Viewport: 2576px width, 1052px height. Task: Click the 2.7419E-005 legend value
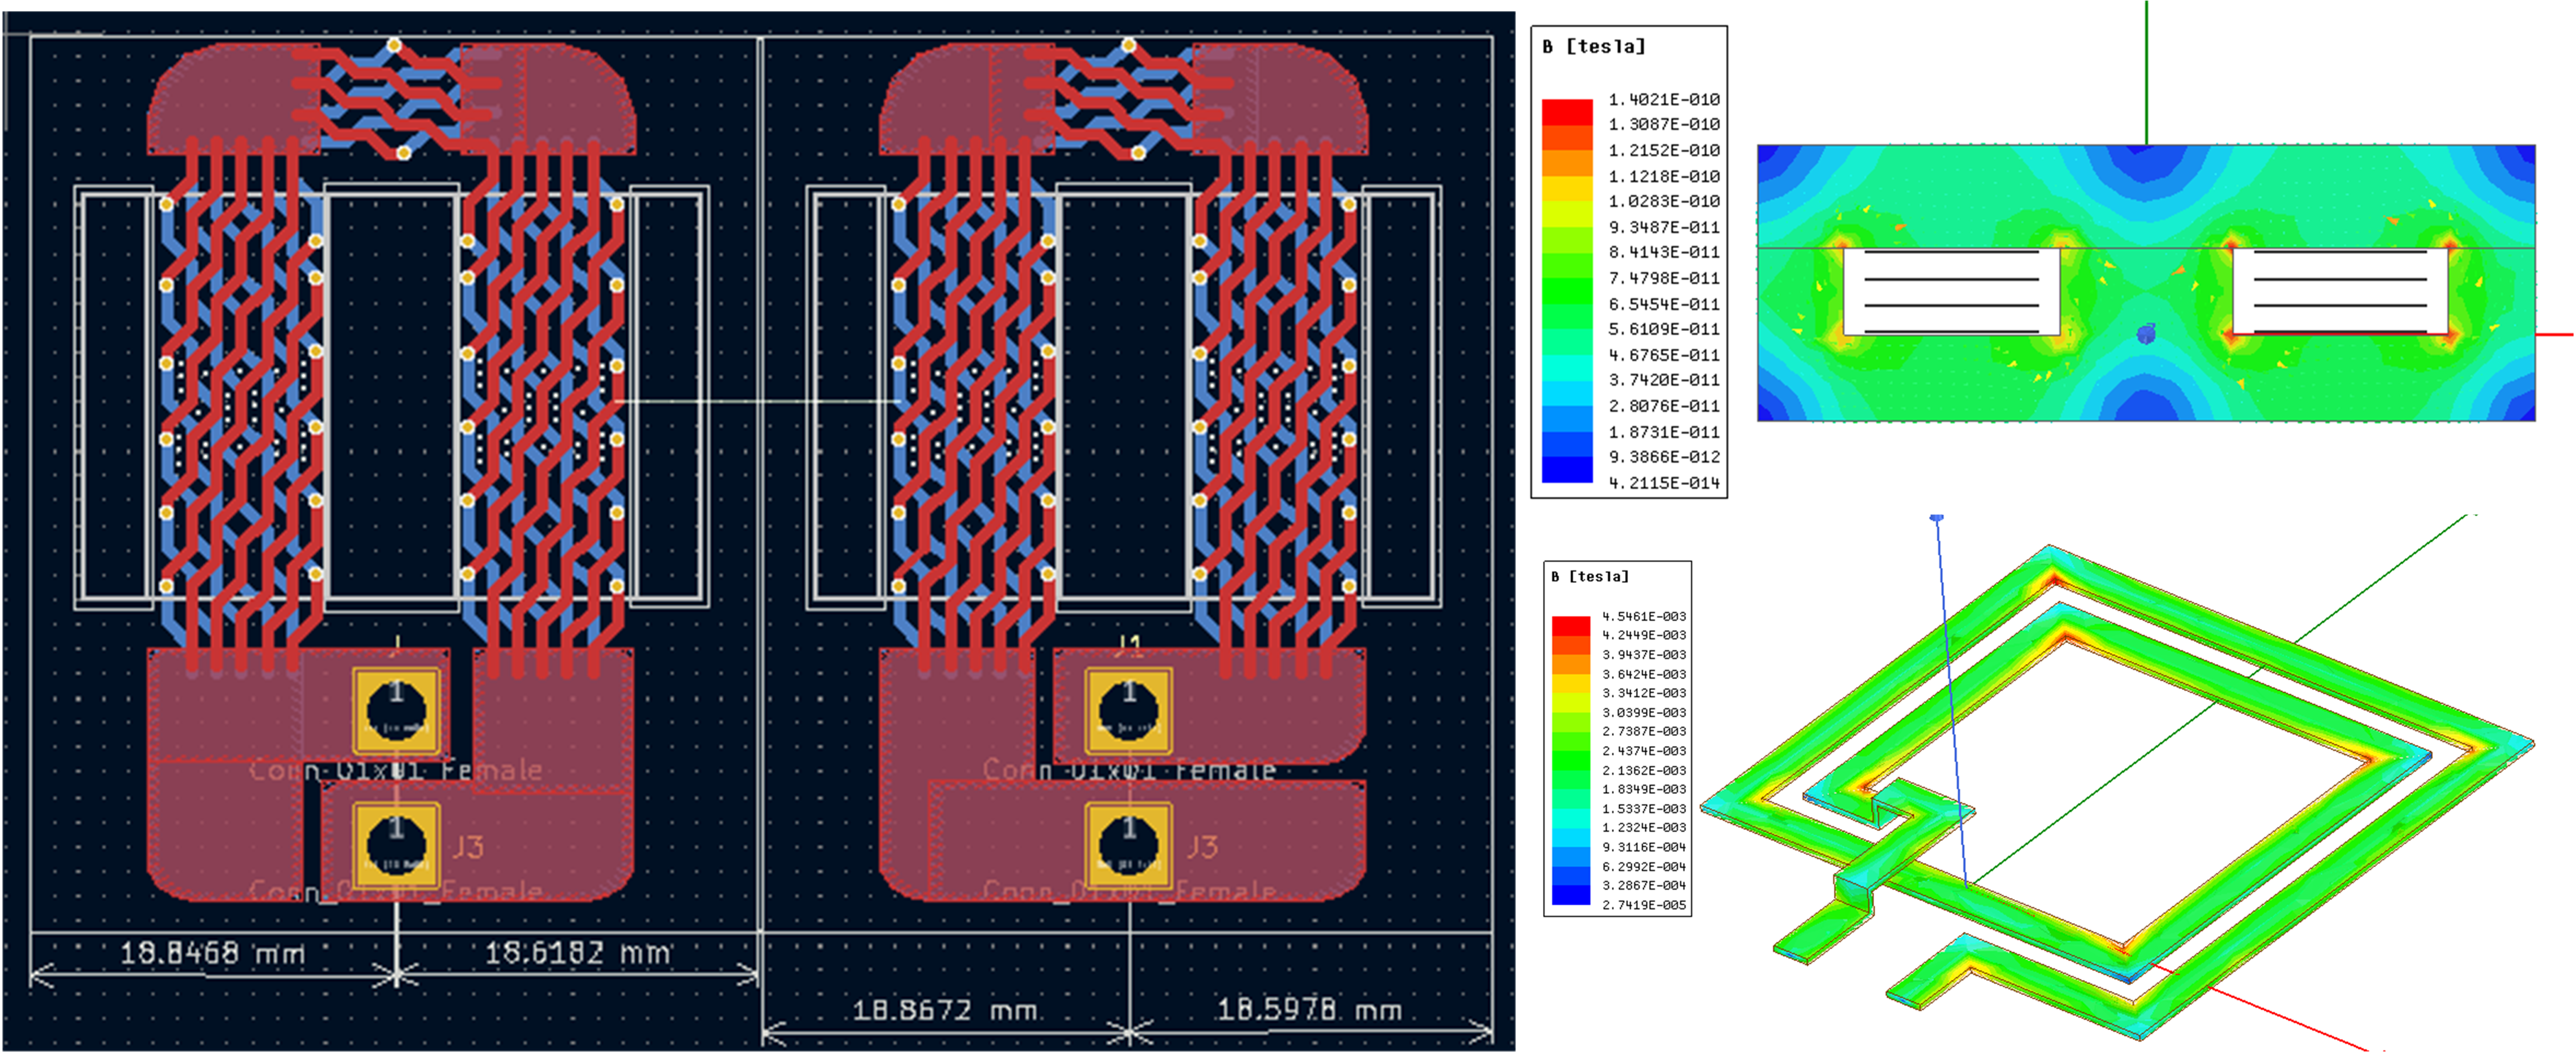(1644, 905)
